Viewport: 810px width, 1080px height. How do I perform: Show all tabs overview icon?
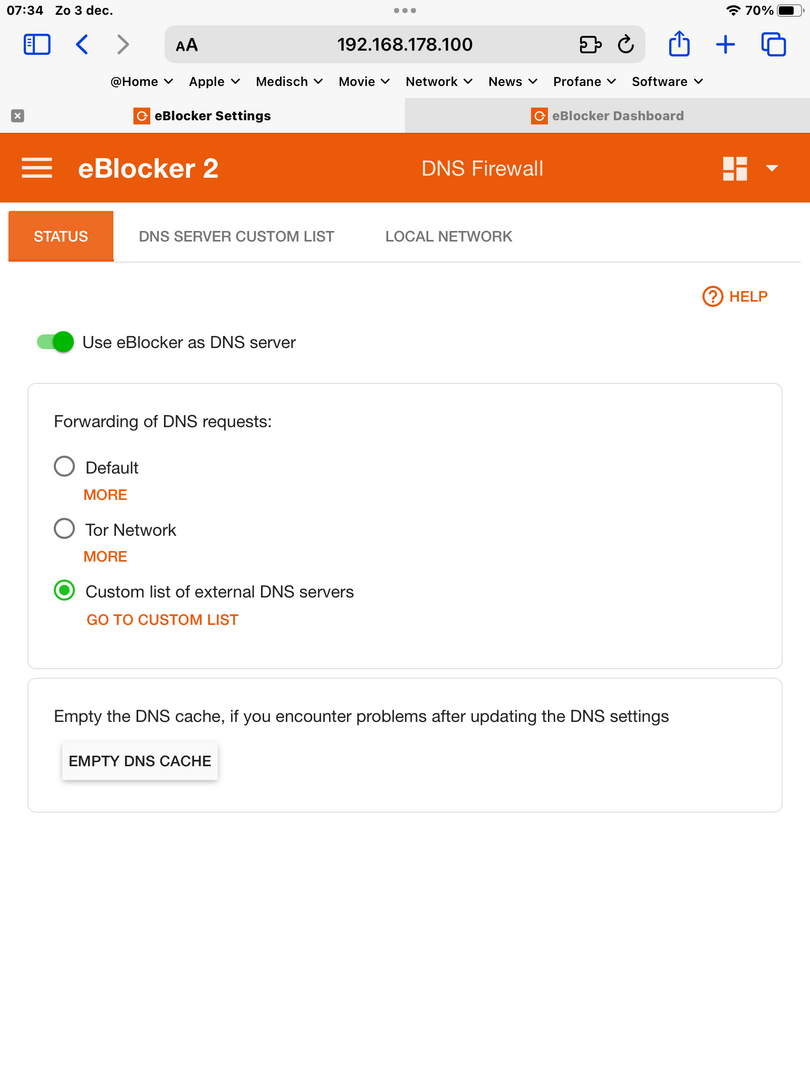pyautogui.click(x=773, y=44)
